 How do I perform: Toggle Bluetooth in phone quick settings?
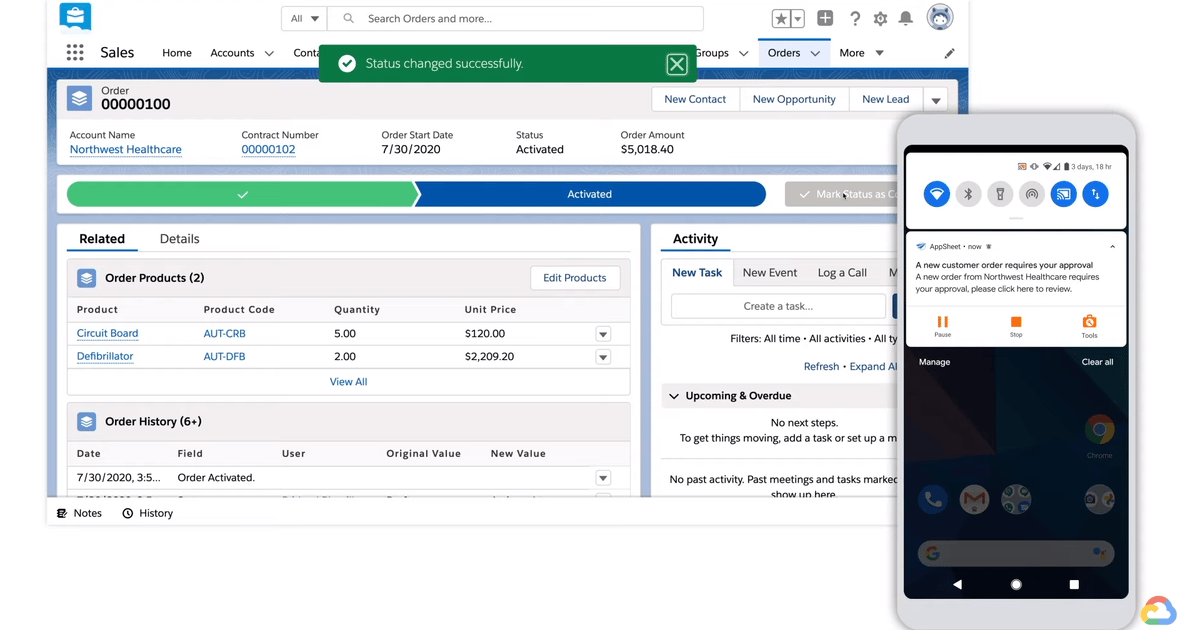pyautogui.click(x=968, y=194)
